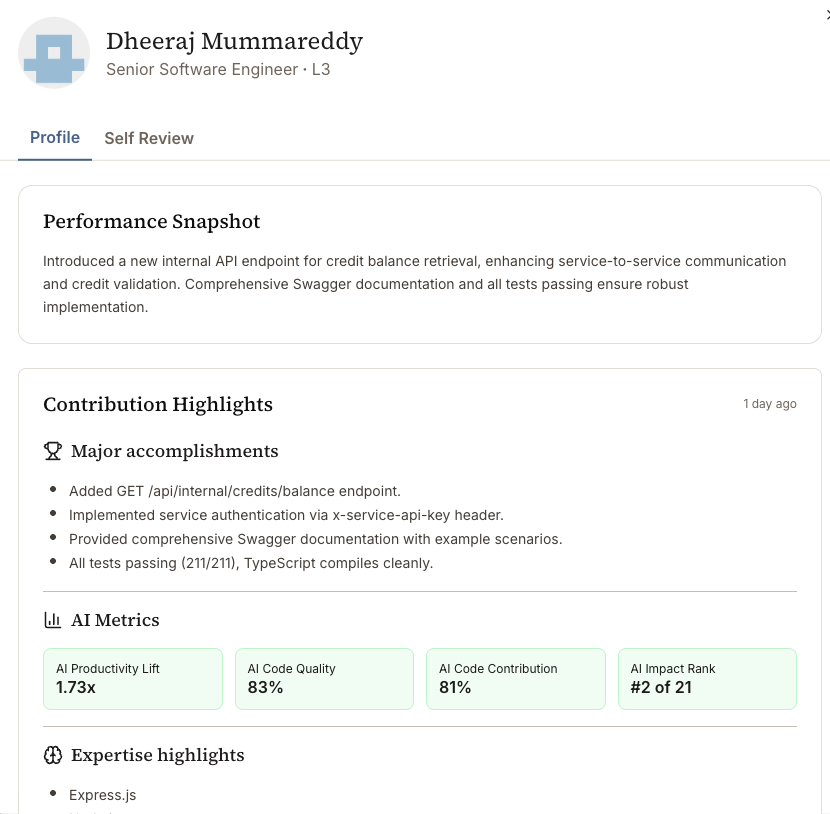Click the AI Impact Rank #2 of 21 card

tap(707, 679)
